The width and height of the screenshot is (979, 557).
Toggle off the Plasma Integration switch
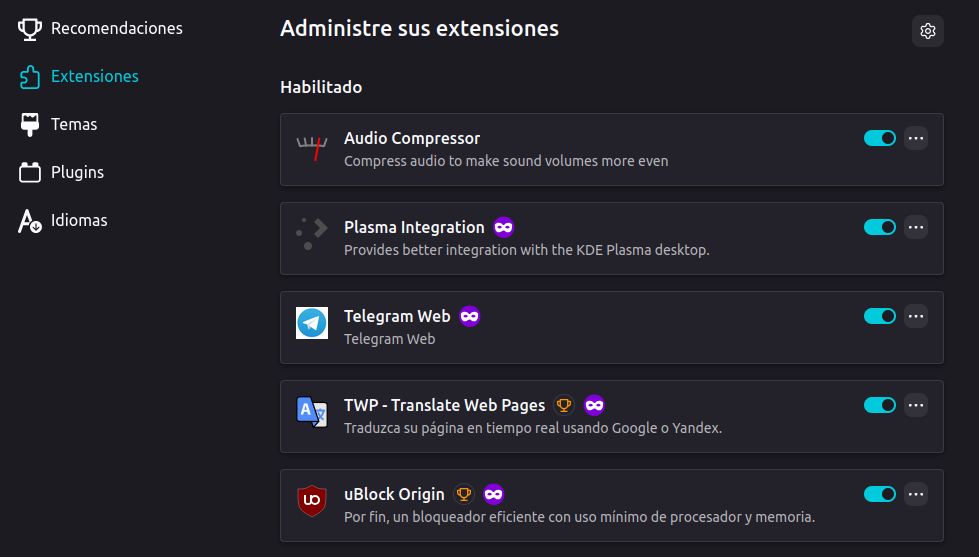tap(880, 227)
